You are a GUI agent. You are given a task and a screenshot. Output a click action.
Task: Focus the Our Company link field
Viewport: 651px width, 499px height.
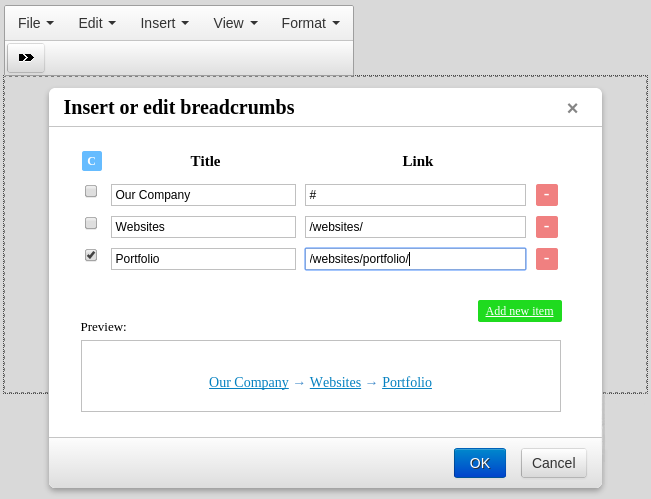pyautogui.click(x=415, y=195)
